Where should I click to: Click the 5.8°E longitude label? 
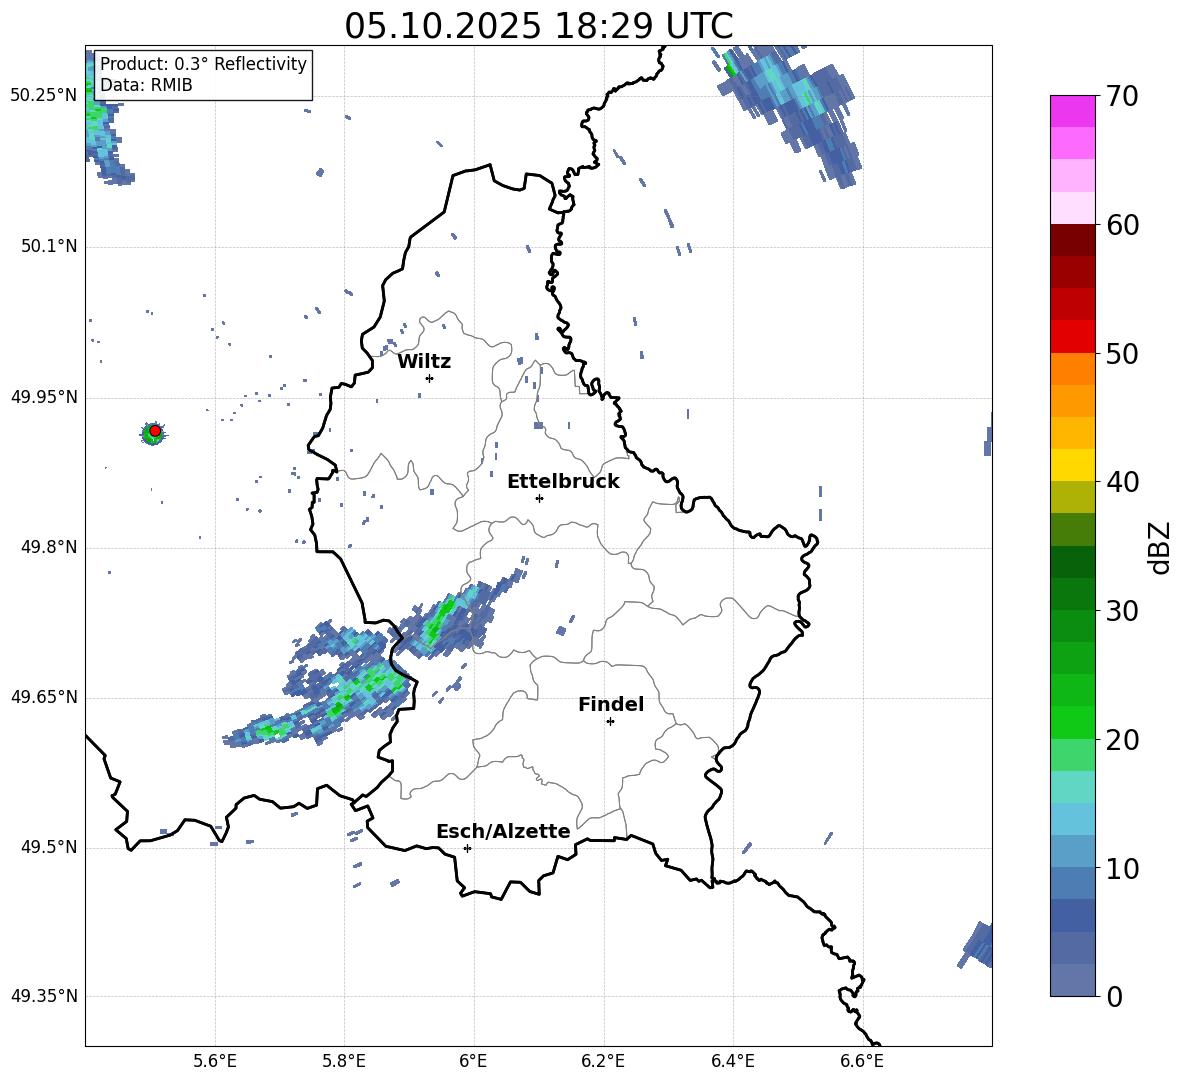344,1061
